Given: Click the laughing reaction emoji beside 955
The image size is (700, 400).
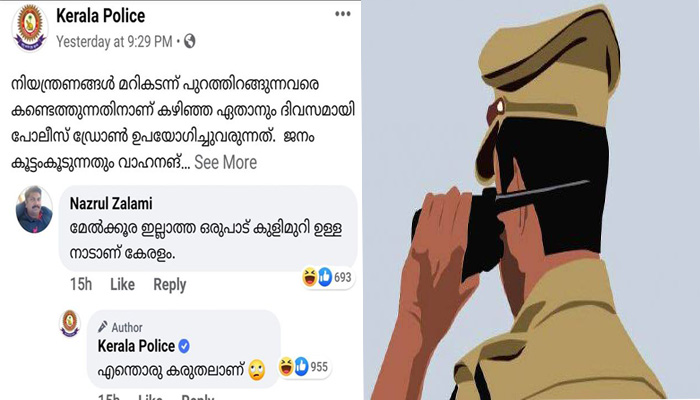Looking at the screenshot, I should point(286,366).
